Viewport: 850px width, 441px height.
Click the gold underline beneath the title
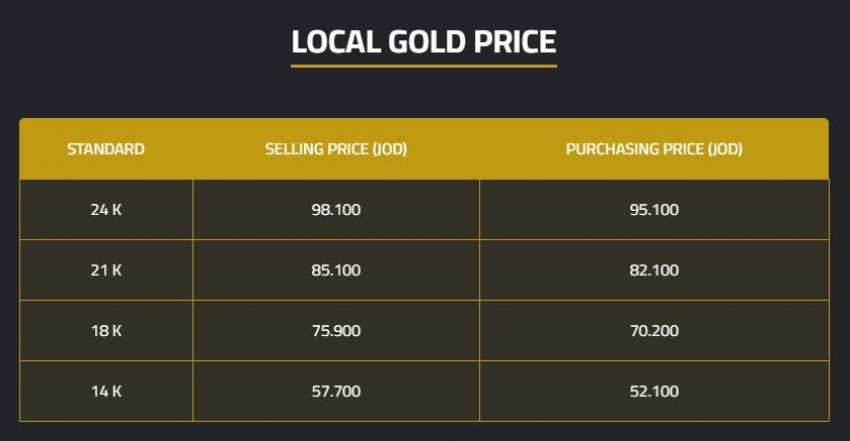click(x=424, y=66)
